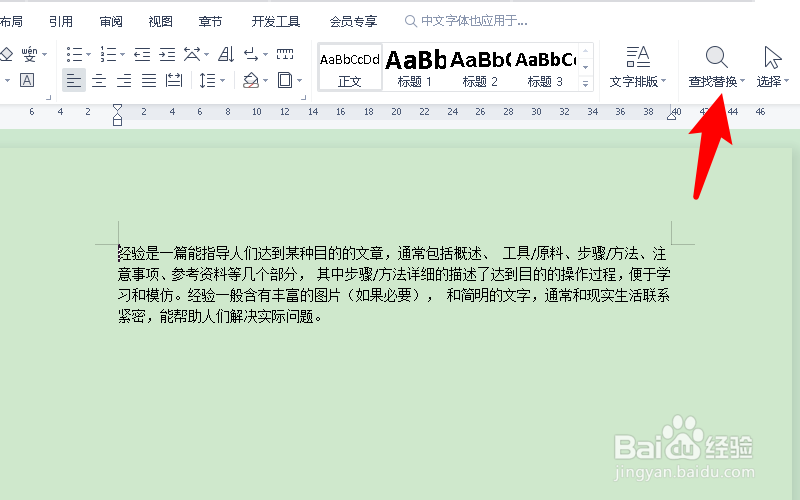
Task: Apply distributed alignment
Action: (x=174, y=80)
